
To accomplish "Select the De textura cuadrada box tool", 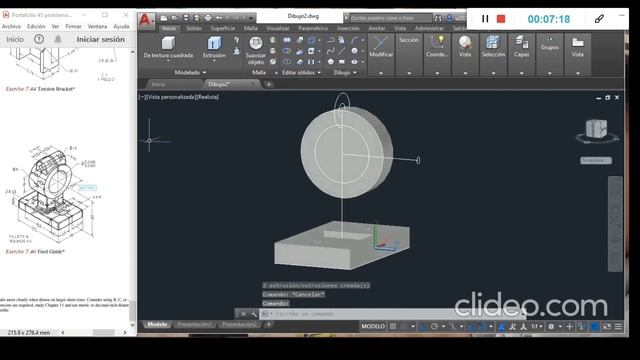I will 168,47.
